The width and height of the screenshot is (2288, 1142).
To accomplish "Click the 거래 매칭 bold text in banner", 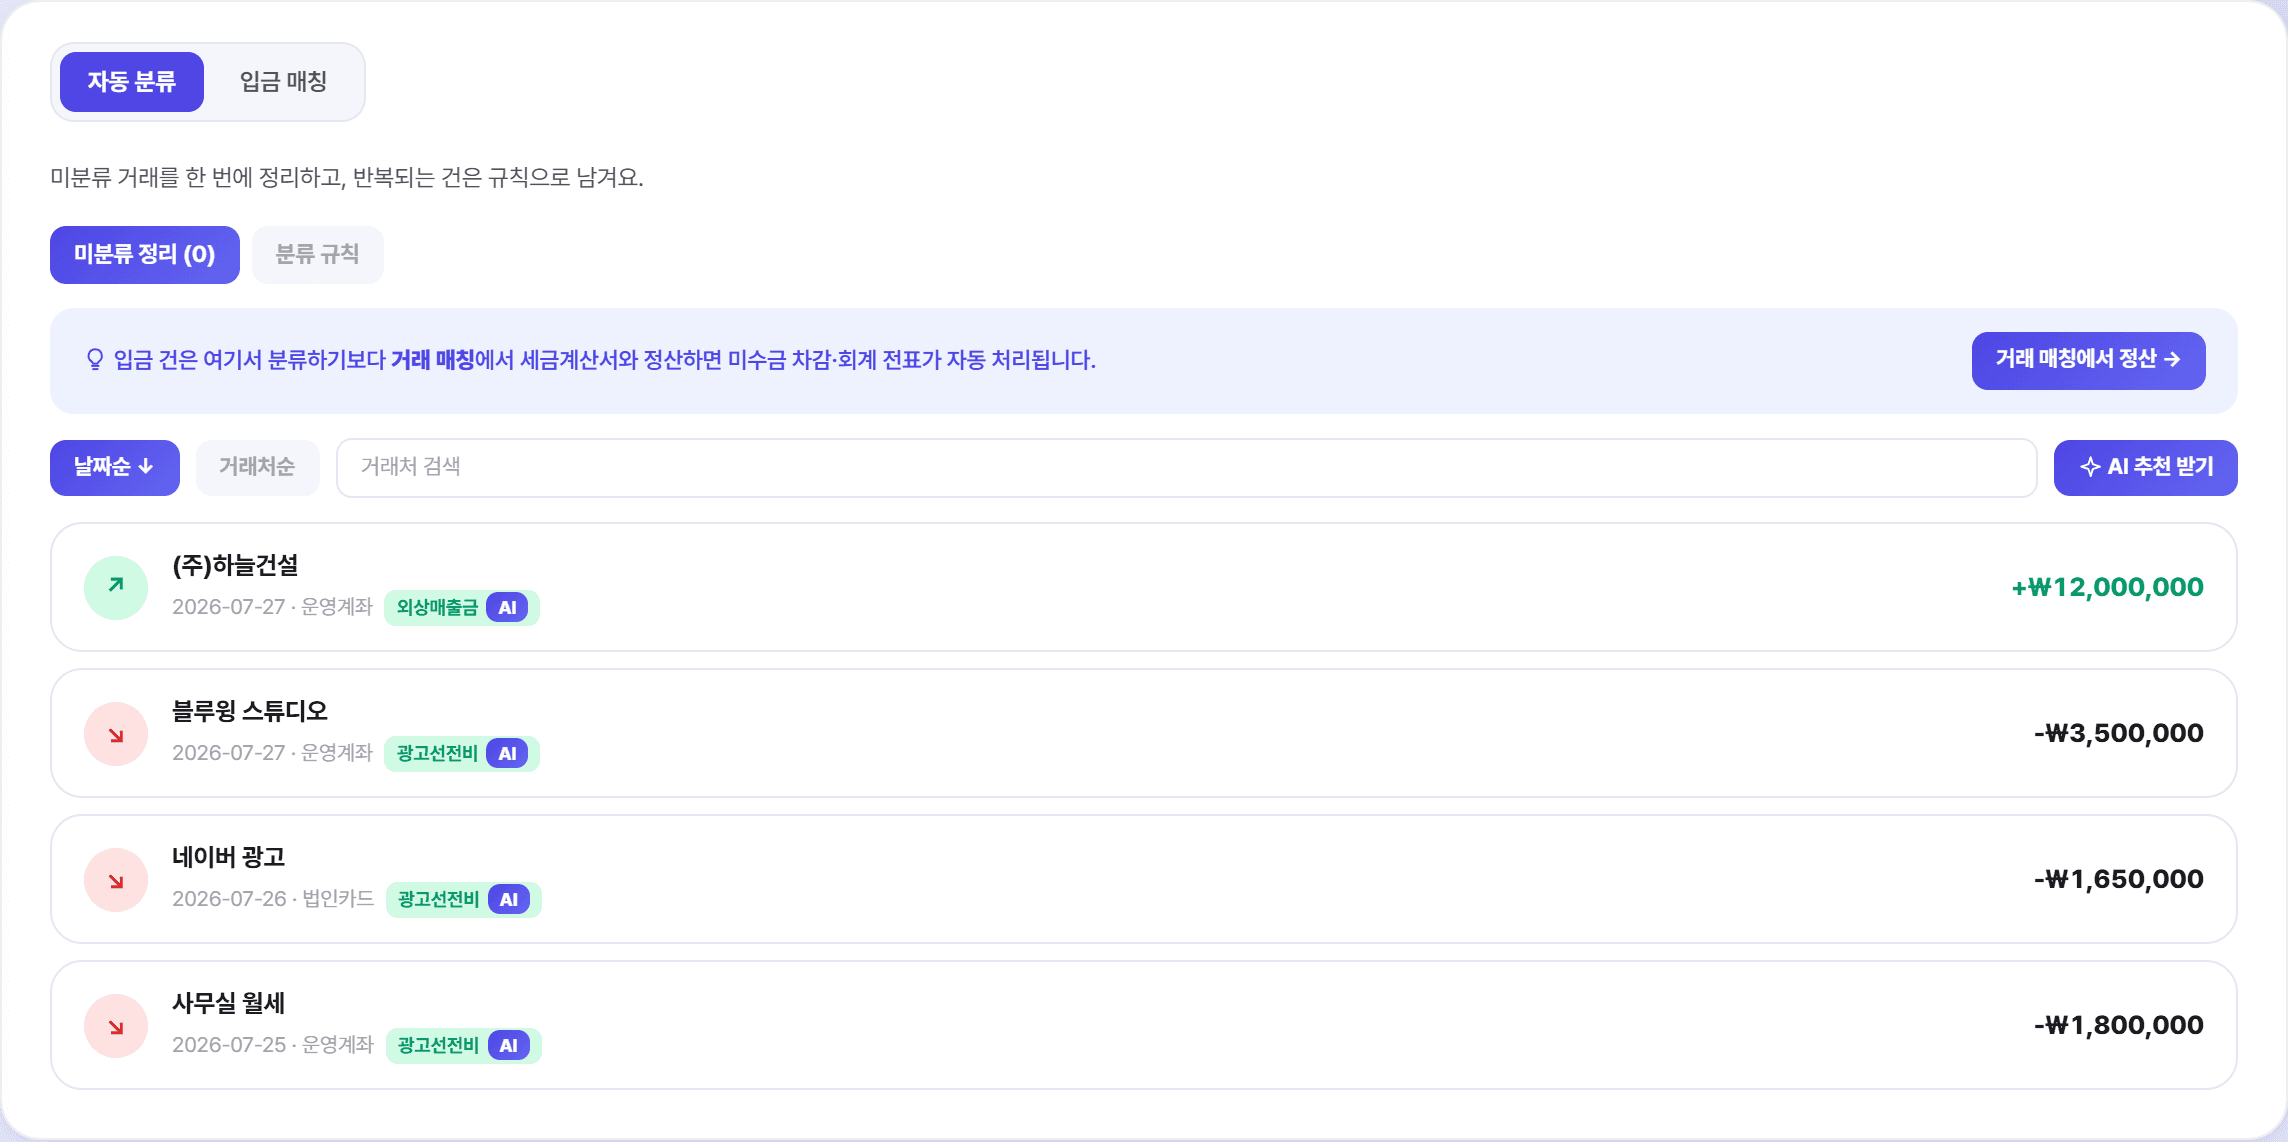I will click(x=432, y=360).
